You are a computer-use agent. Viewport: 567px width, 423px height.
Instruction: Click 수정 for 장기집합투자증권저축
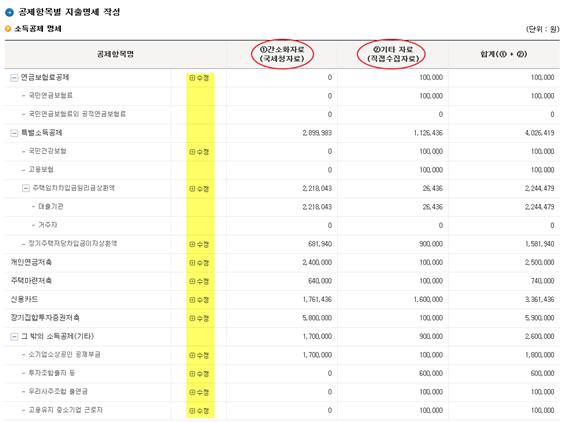pyautogui.click(x=199, y=319)
